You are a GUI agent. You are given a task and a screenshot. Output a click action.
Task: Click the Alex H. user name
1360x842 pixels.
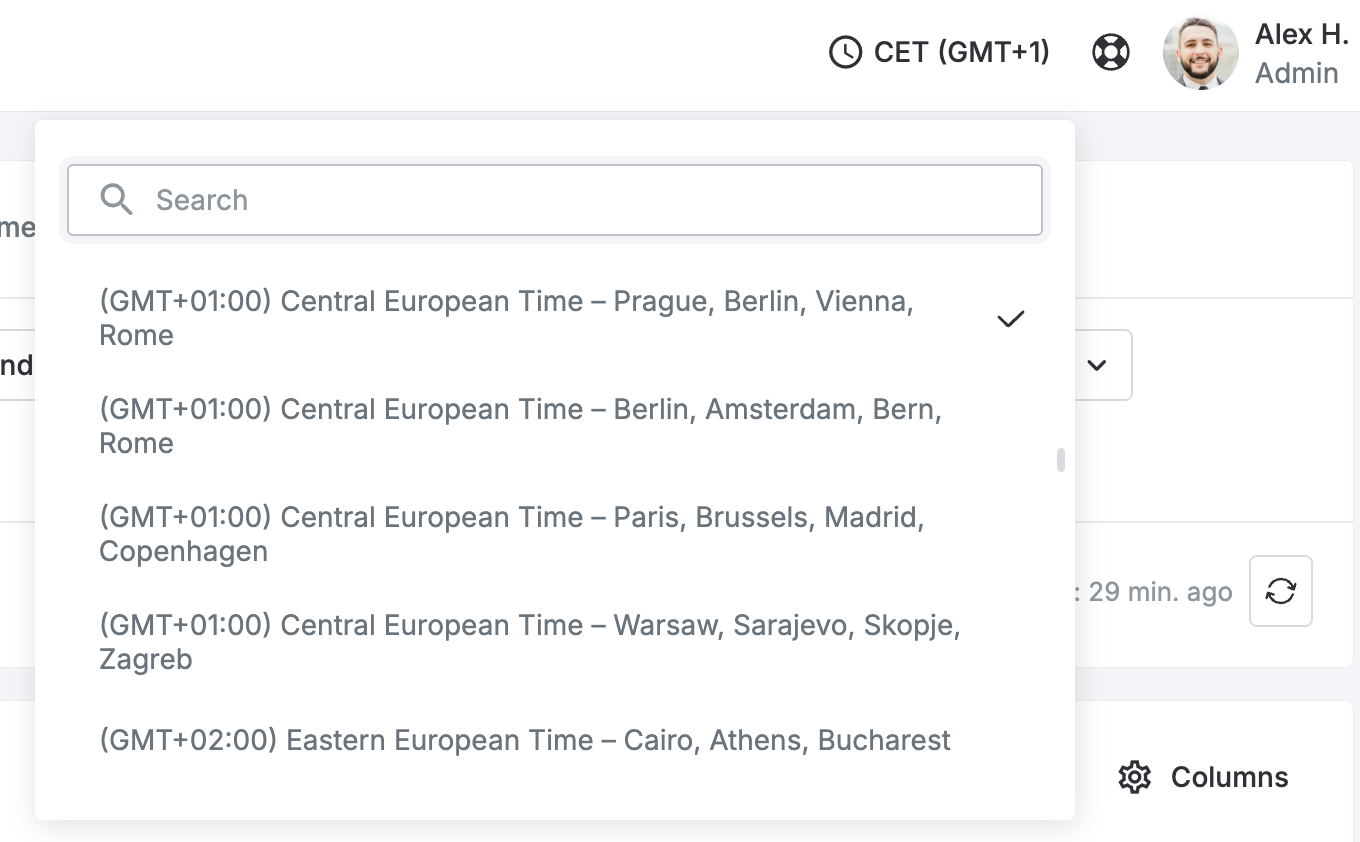[x=1302, y=34]
